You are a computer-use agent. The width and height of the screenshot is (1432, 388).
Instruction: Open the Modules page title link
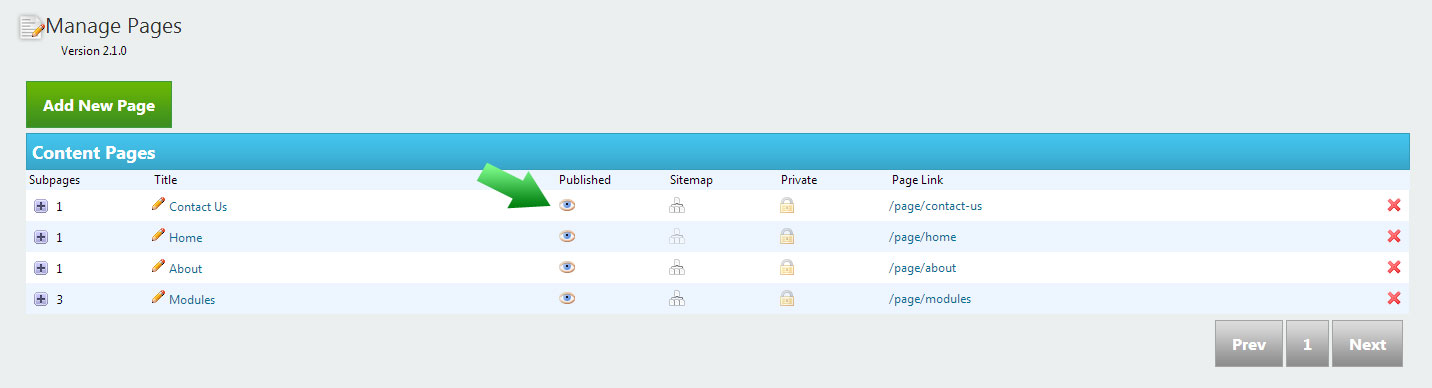(192, 300)
